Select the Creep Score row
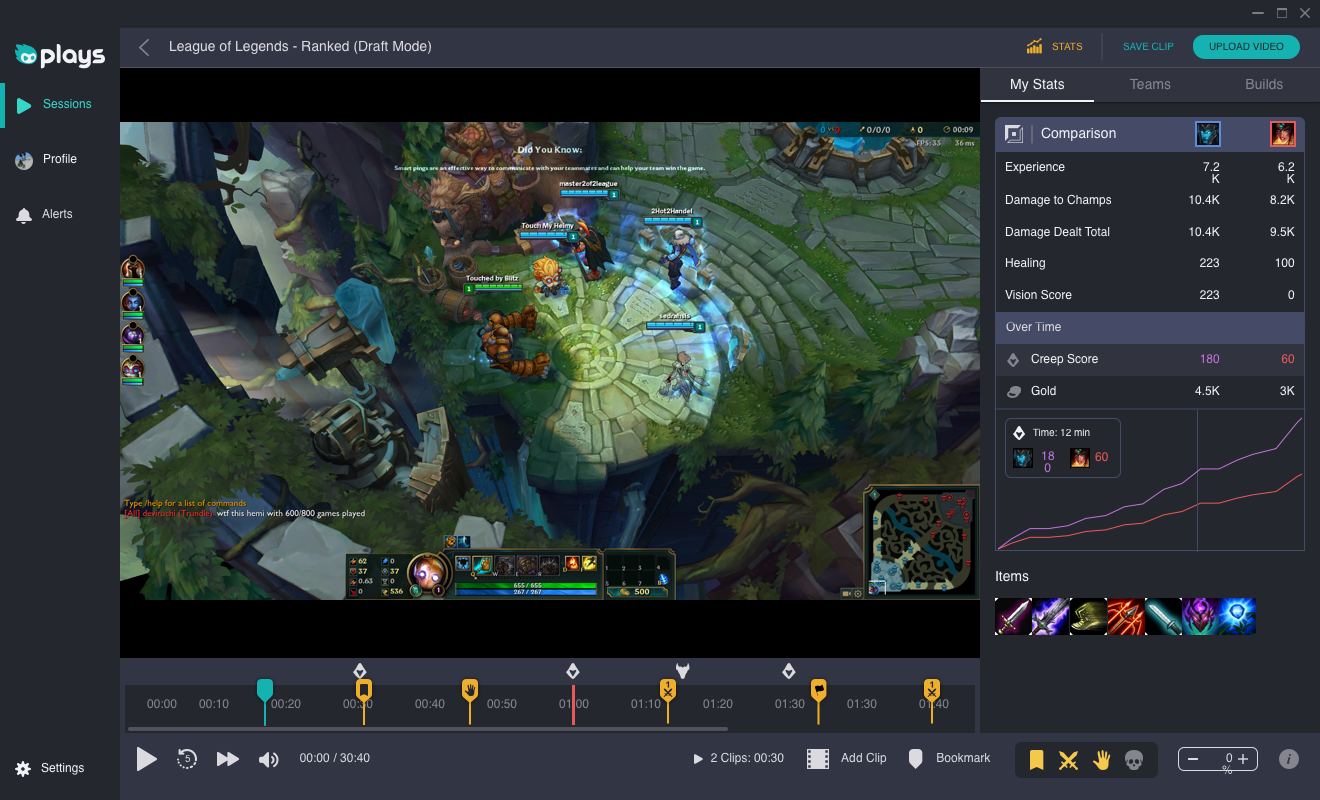The image size is (1320, 800). click(x=1150, y=359)
